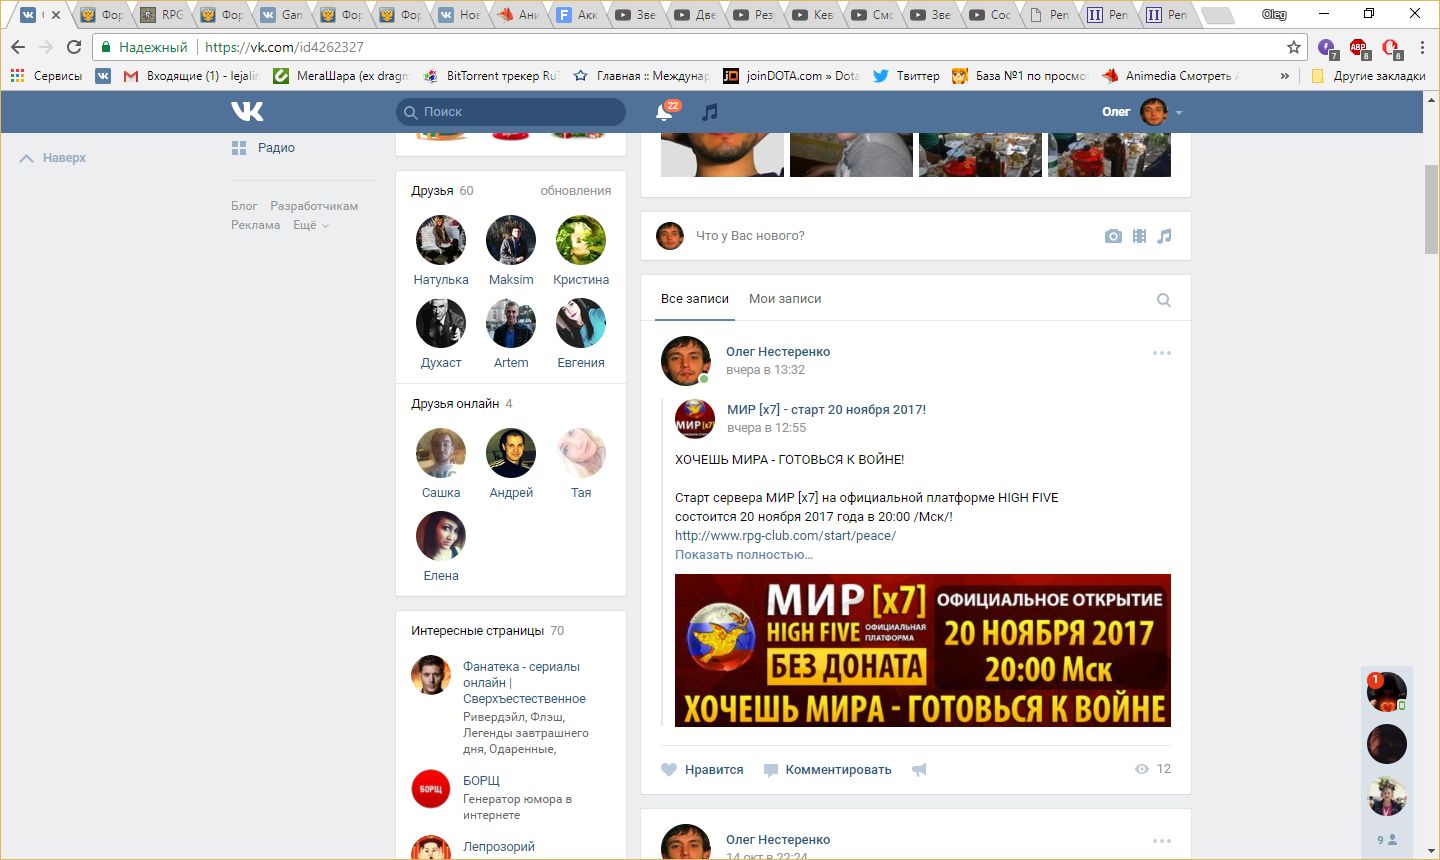Click the VK logo in the header
The image size is (1440, 860).
(247, 111)
